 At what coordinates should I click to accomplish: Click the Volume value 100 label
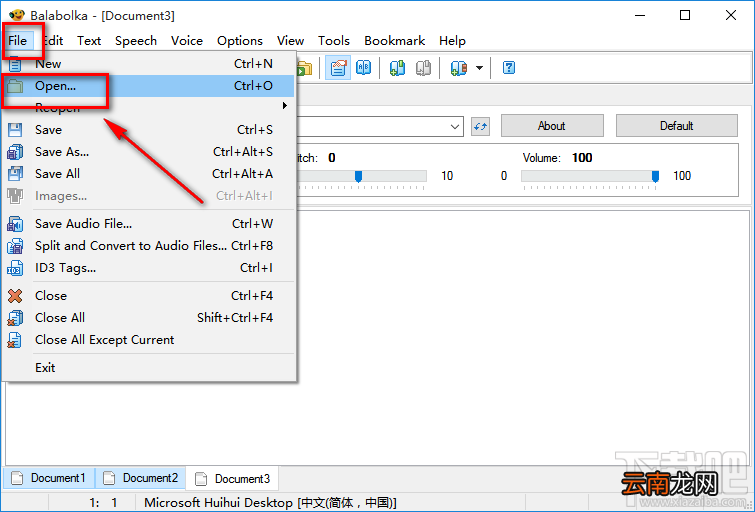pyautogui.click(x=582, y=158)
